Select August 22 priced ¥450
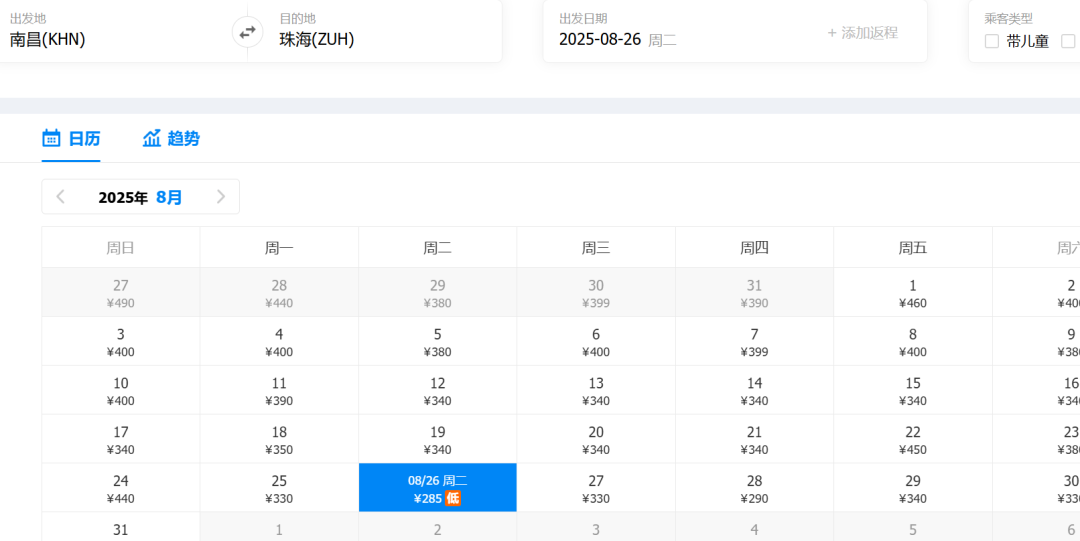 (913, 440)
